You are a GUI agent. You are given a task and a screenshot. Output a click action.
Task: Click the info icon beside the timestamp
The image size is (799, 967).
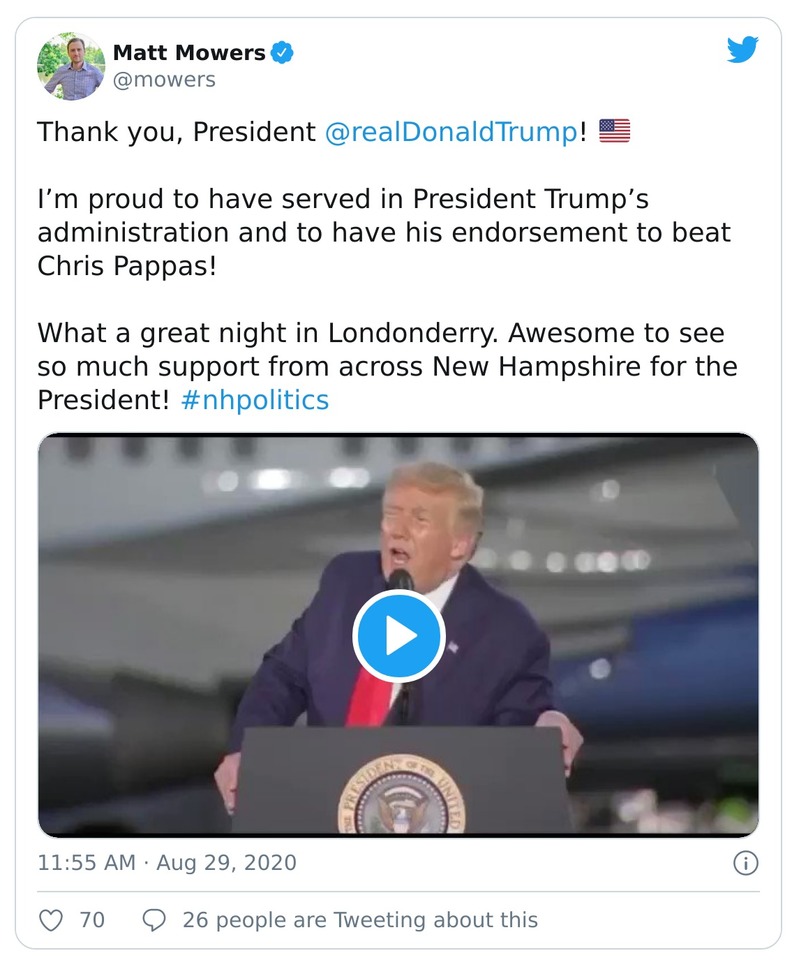(x=745, y=860)
